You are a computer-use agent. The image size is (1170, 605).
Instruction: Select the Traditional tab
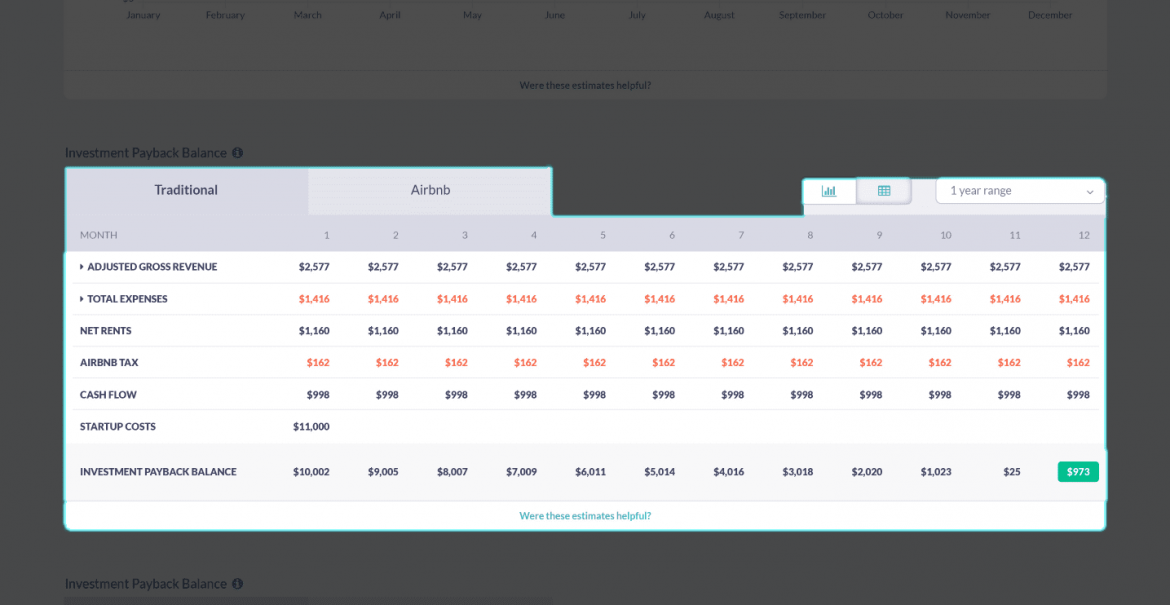(x=186, y=190)
